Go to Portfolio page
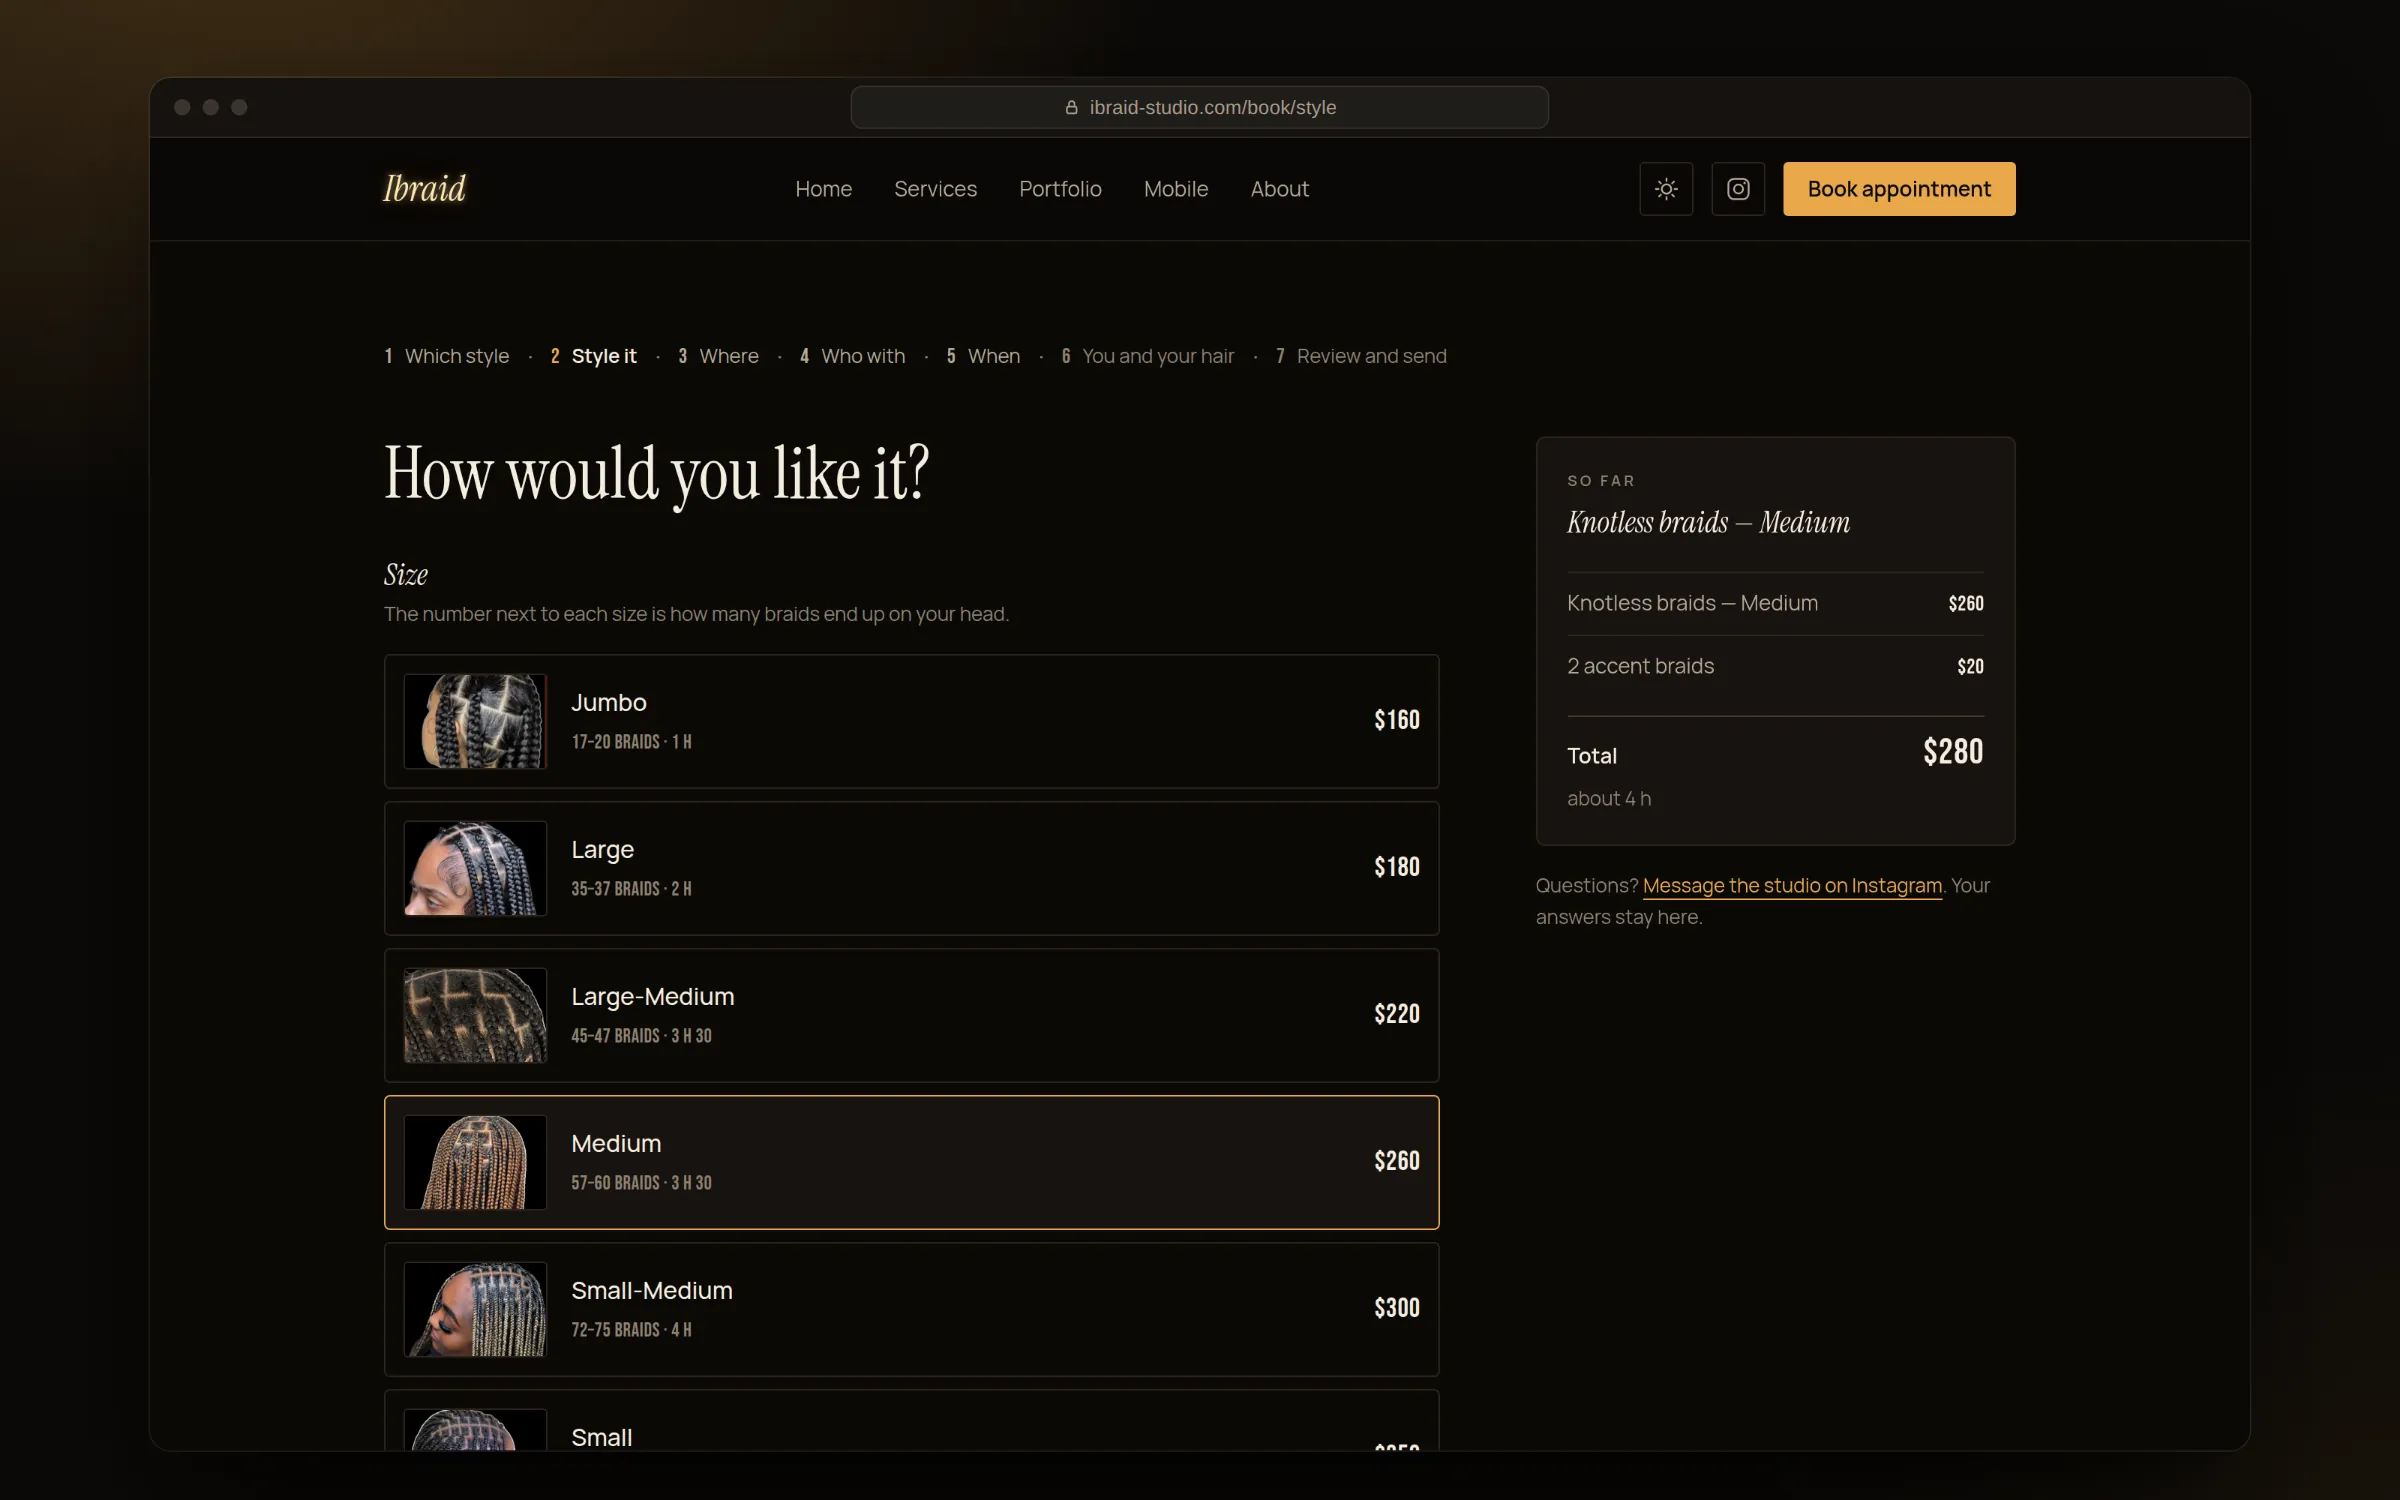This screenshot has height=1500, width=2400. [x=1060, y=189]
